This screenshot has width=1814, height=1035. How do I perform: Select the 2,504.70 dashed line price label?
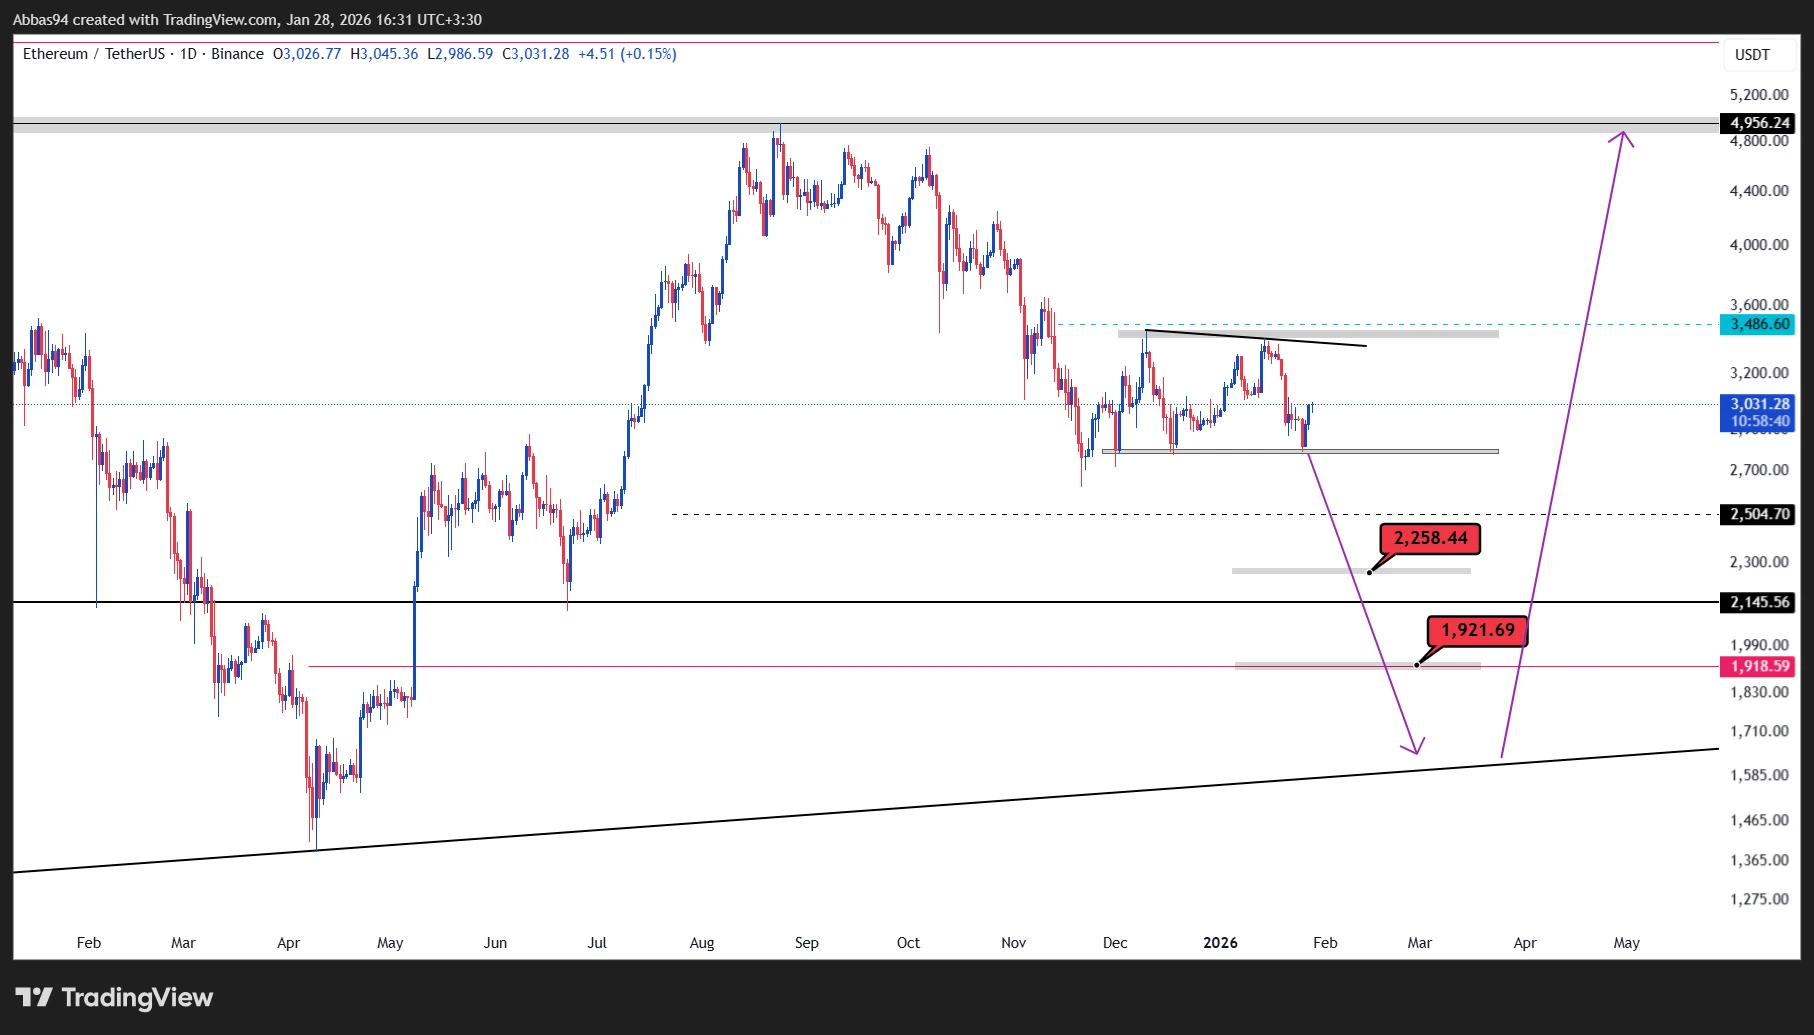1759,514
